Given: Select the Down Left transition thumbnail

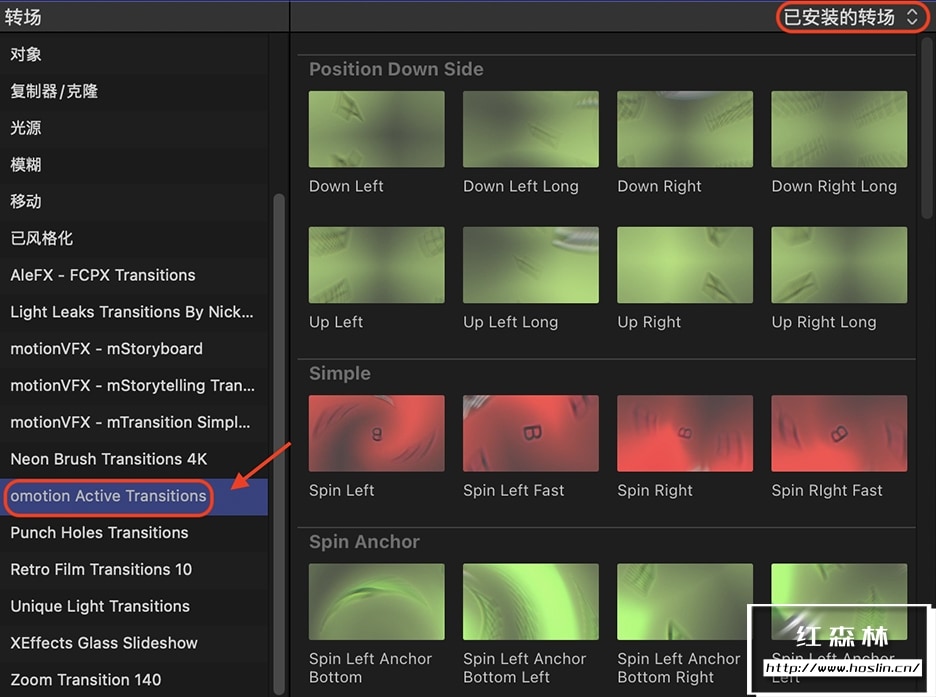Looking at the screenshot, I should pyautogui.click(x=376, y=129).
